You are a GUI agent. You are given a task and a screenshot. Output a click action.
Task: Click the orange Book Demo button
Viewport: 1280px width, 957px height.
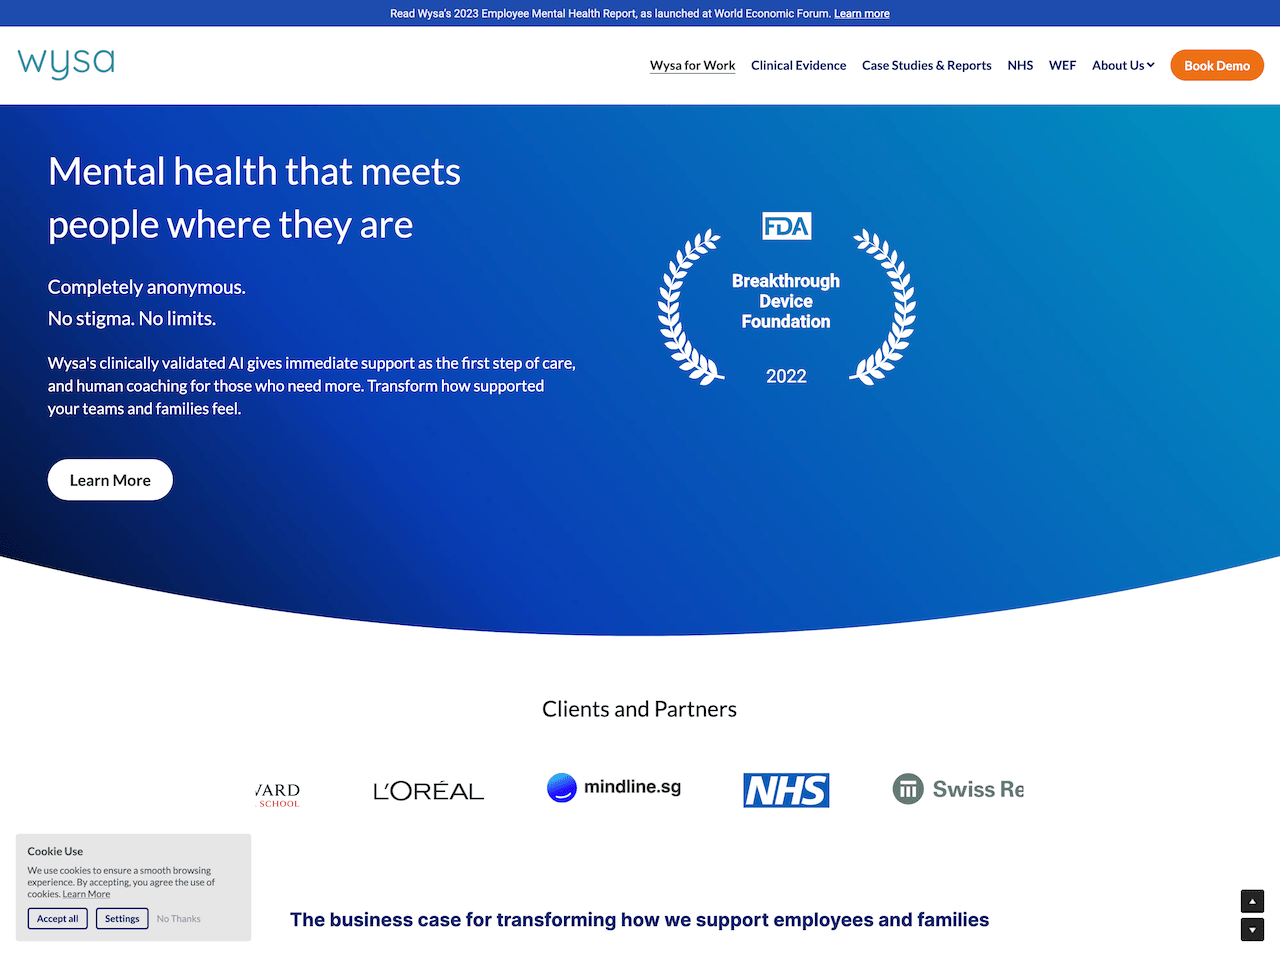[1217, 65]
